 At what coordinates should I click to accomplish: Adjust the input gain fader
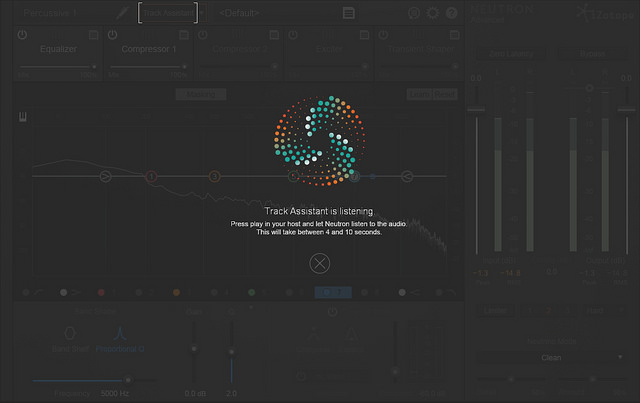coord(476,109)
